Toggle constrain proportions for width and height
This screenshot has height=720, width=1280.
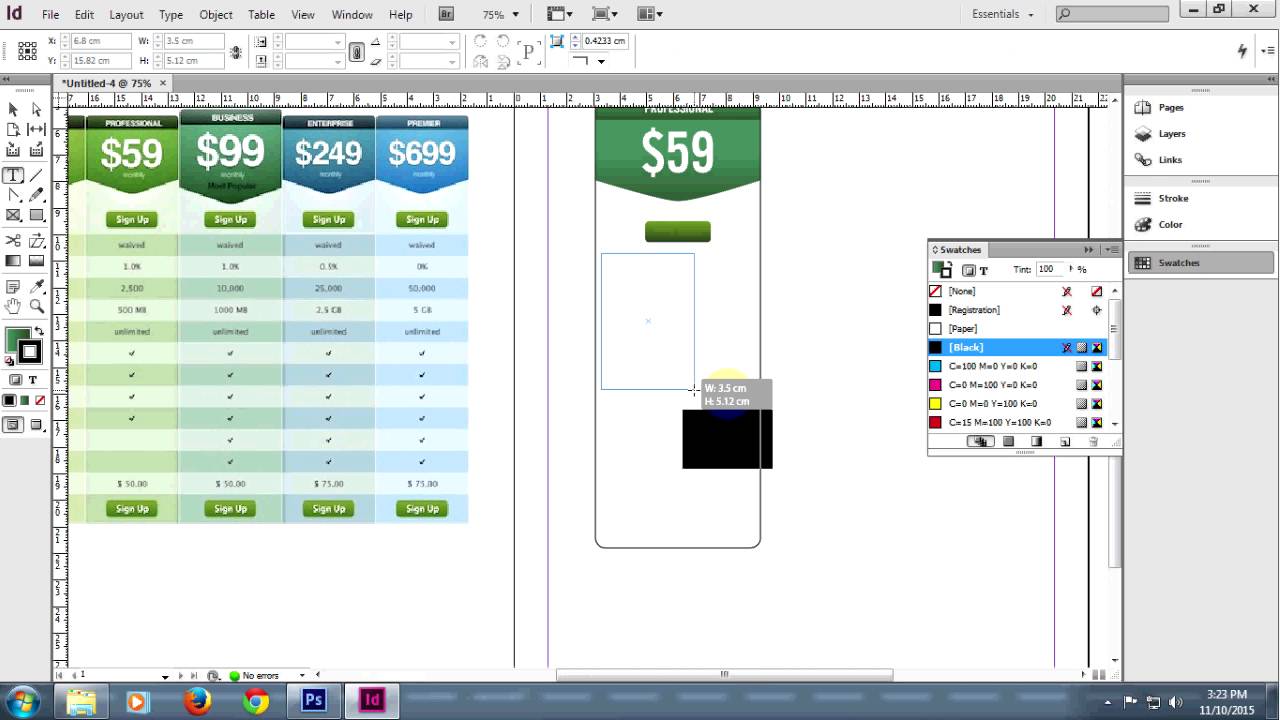236,51
